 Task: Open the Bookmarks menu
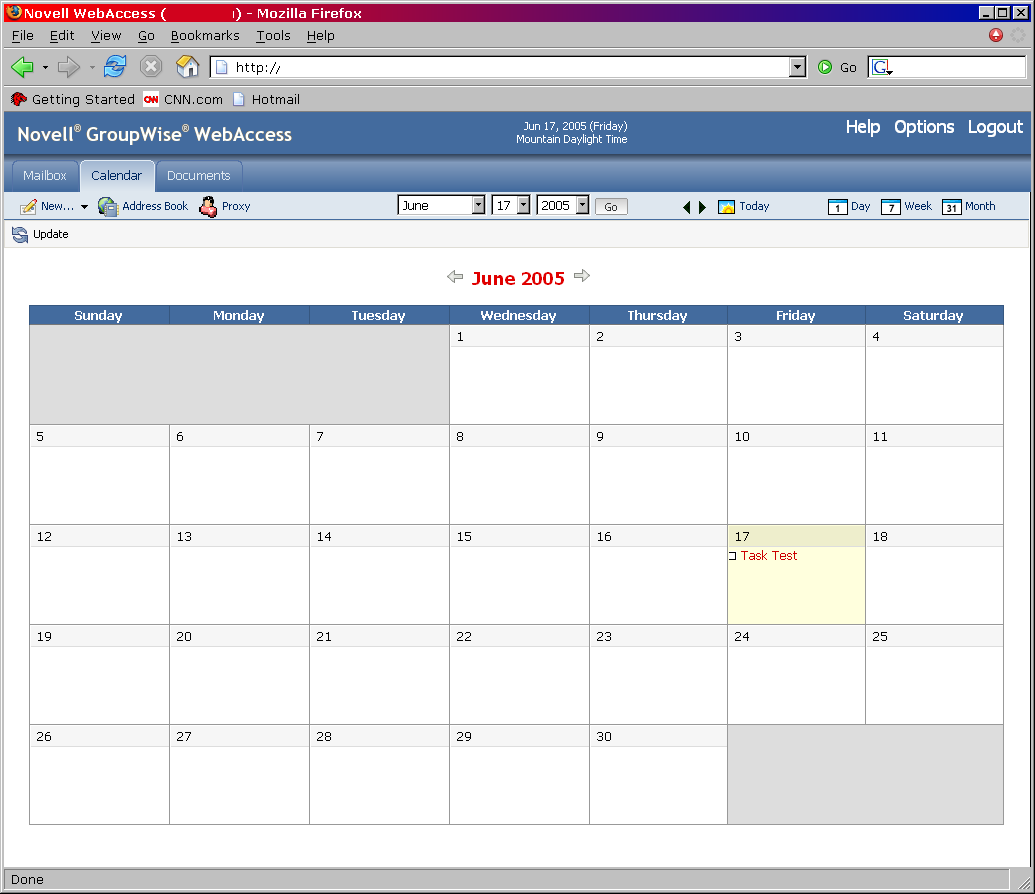205,35
